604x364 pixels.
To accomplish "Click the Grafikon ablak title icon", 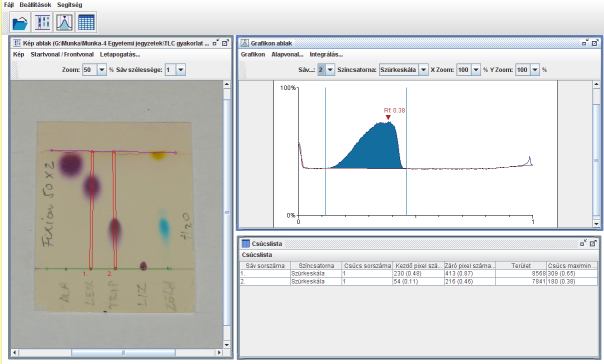I will click(x=245, y=43).
